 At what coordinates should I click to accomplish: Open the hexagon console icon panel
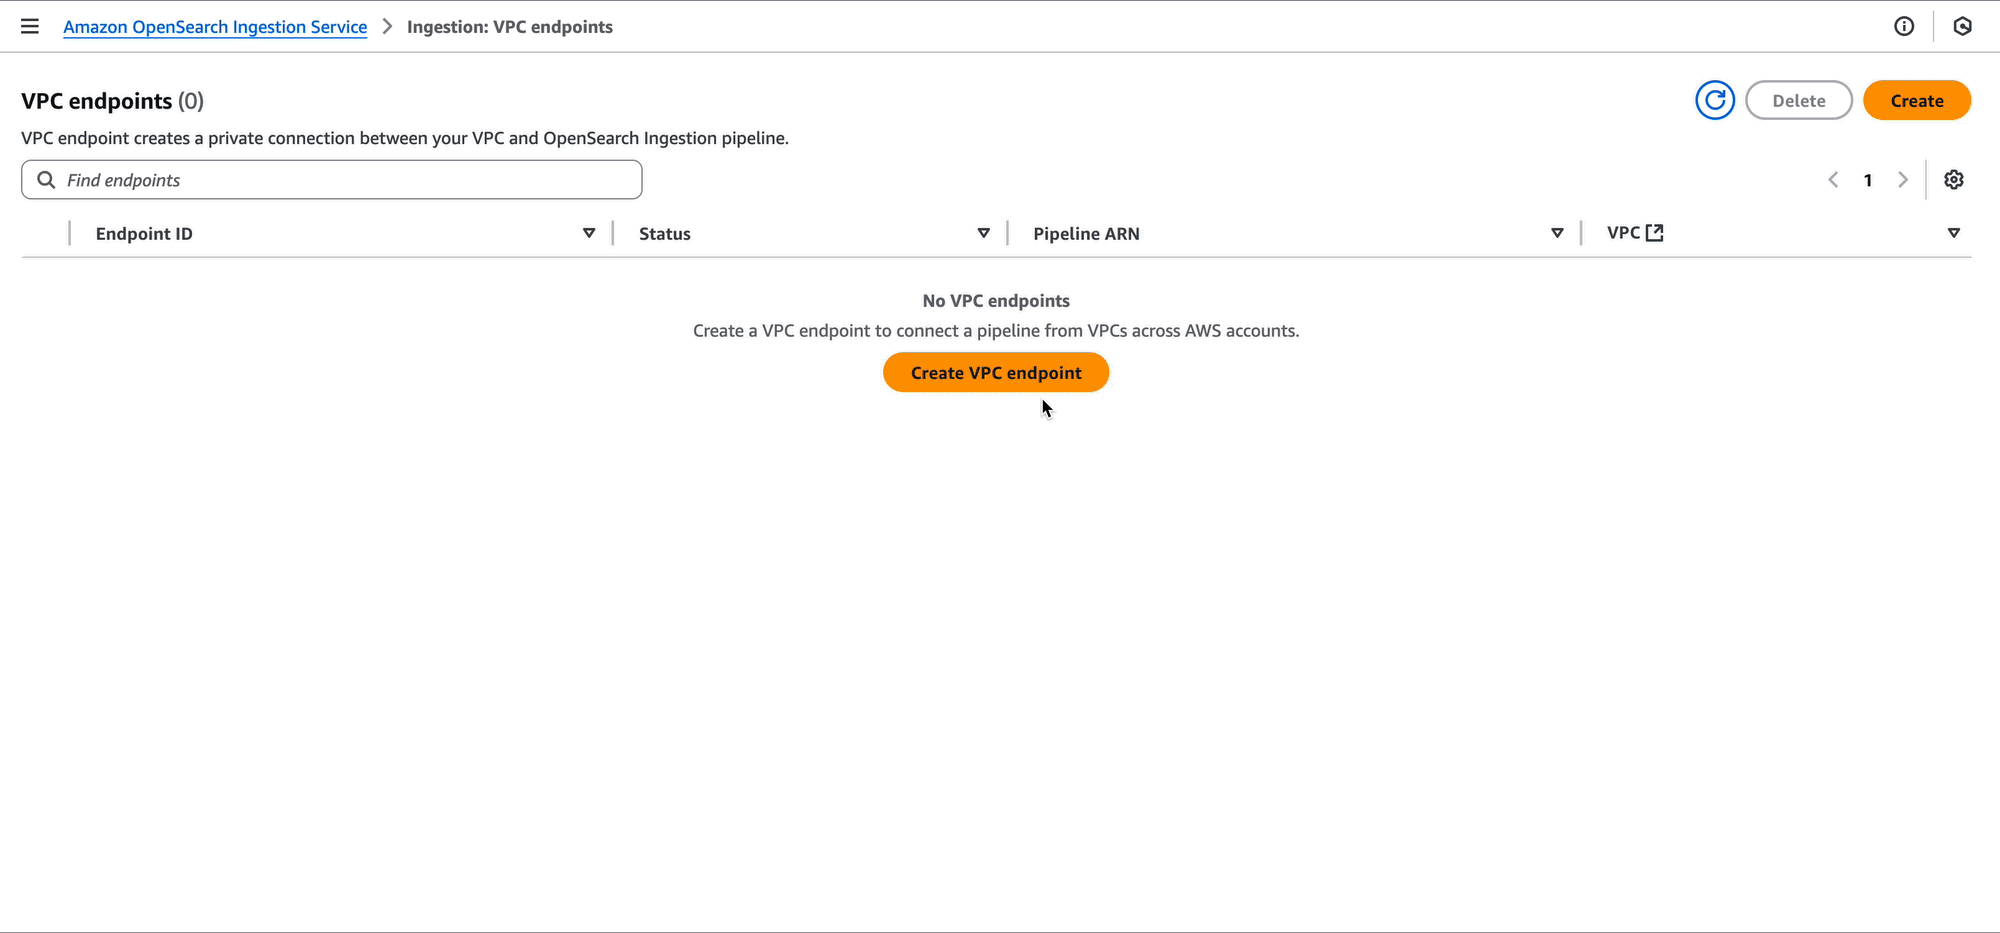pyautogui.click(x=1963, y=26)
